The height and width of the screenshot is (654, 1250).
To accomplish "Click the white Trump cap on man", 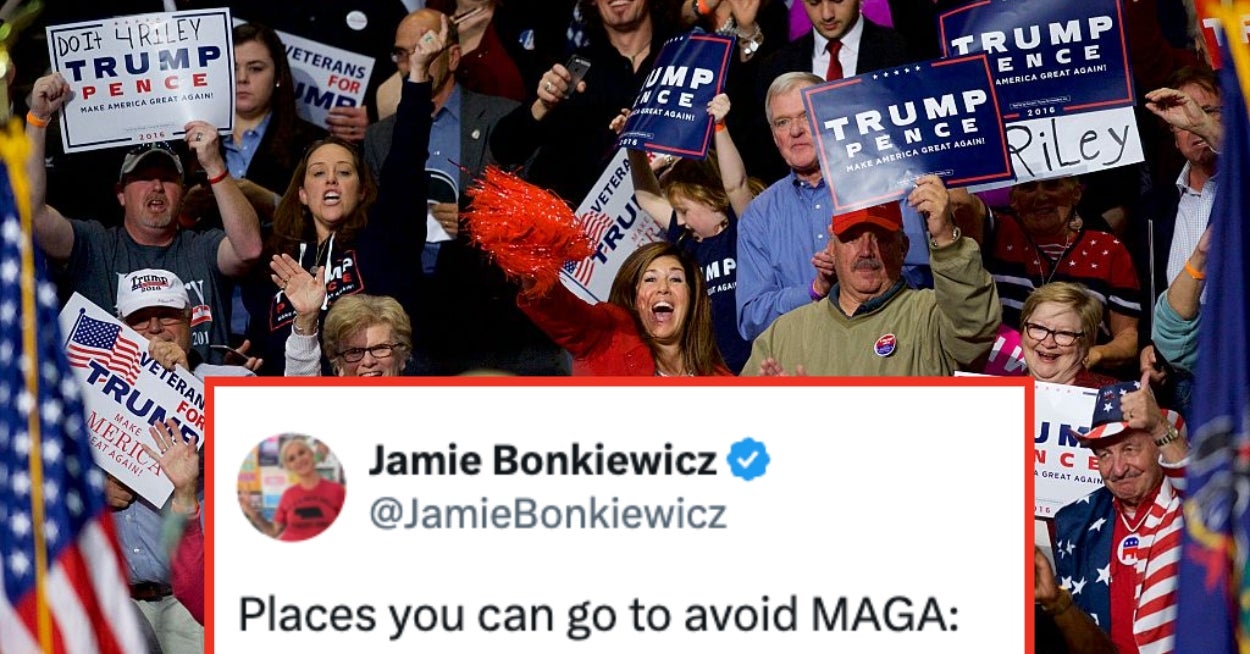I will (150, 291).
